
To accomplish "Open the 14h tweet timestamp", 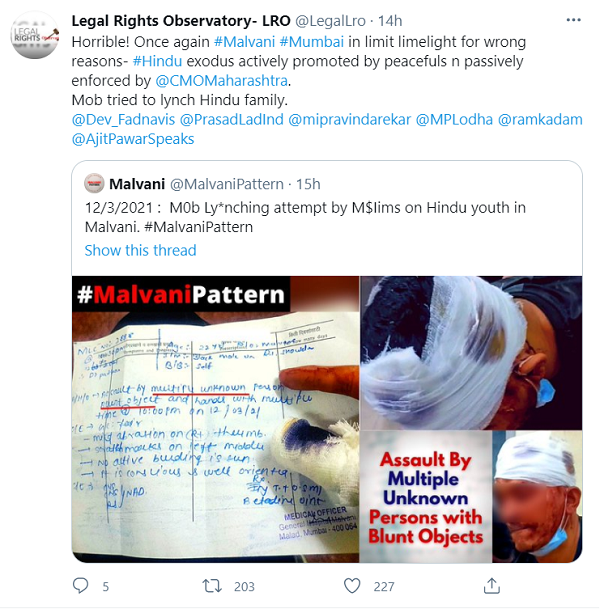I will [390, 21].
